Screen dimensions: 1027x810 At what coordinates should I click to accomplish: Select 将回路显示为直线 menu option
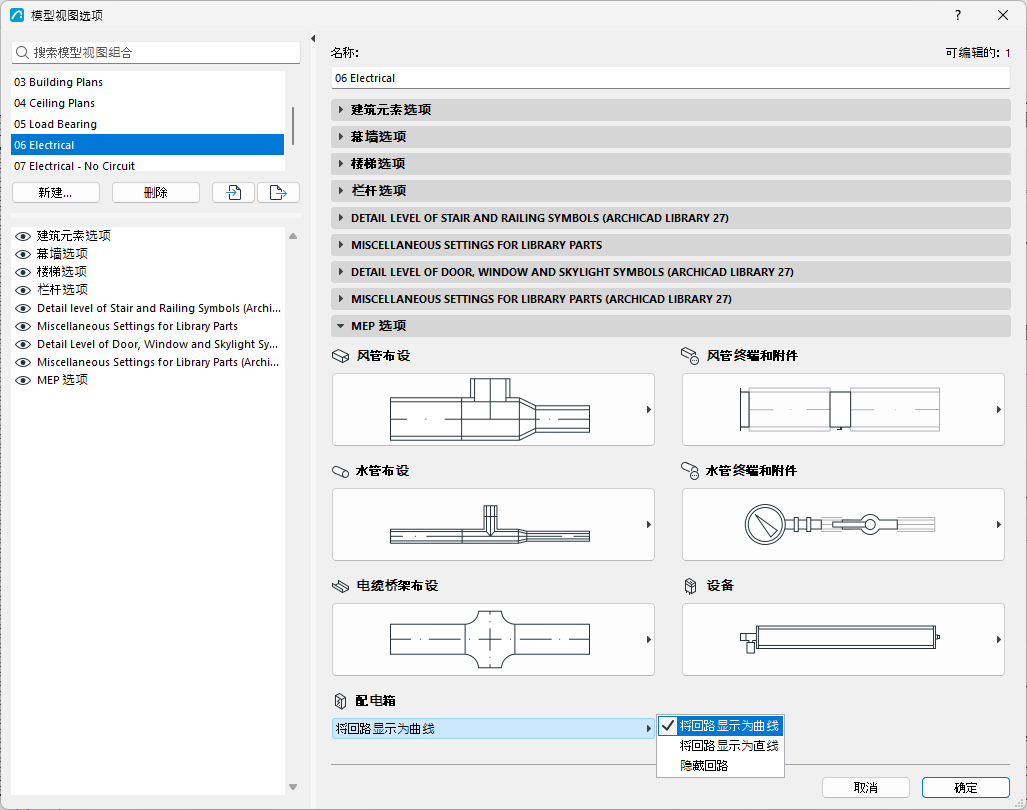[720, 746]
